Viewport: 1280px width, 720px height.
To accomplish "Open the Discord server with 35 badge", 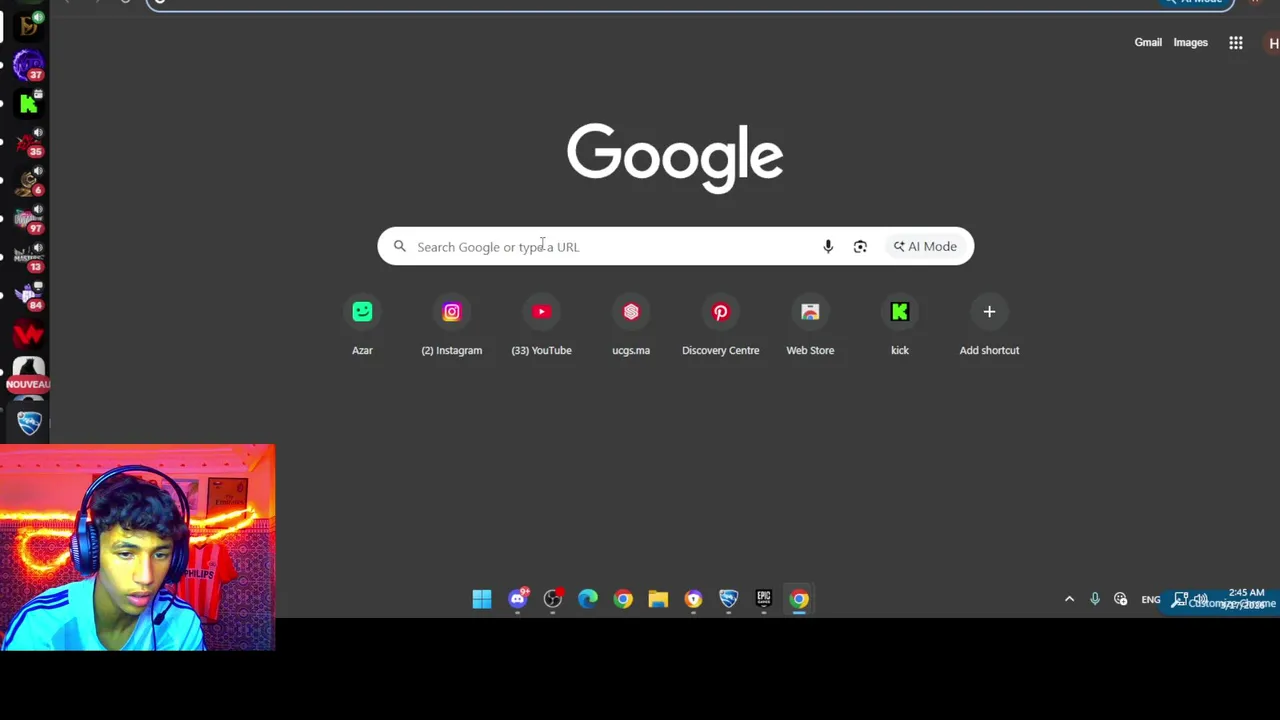I will point(29,142).
